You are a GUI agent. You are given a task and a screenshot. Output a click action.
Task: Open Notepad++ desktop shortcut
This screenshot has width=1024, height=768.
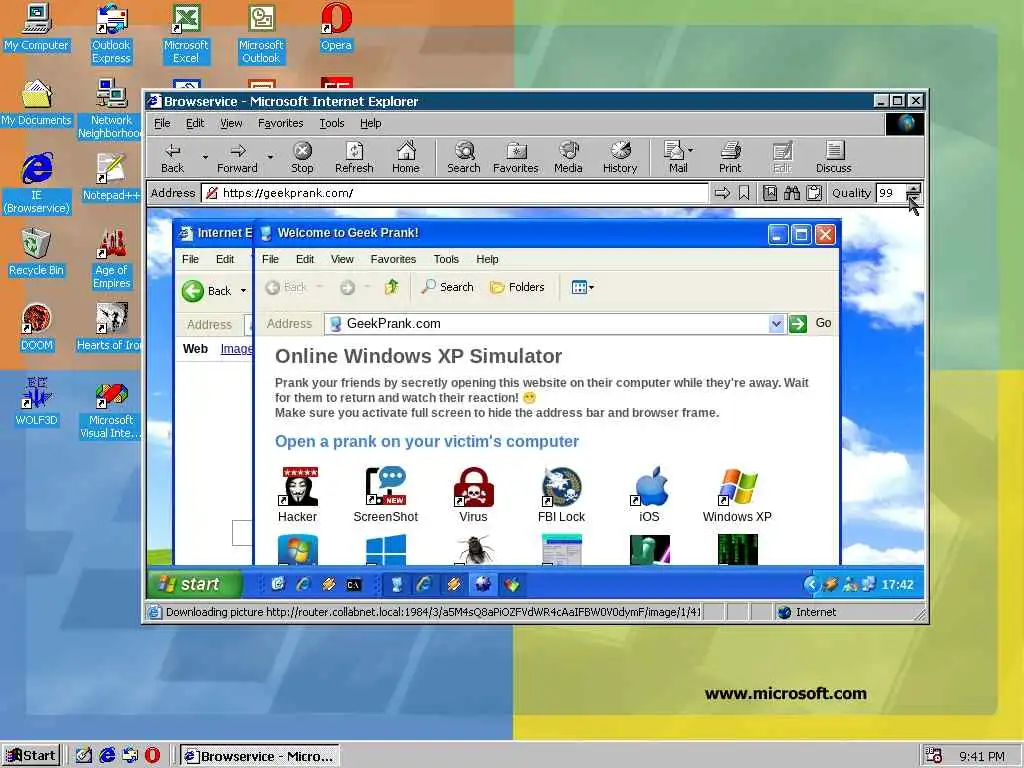pos(111,178)
